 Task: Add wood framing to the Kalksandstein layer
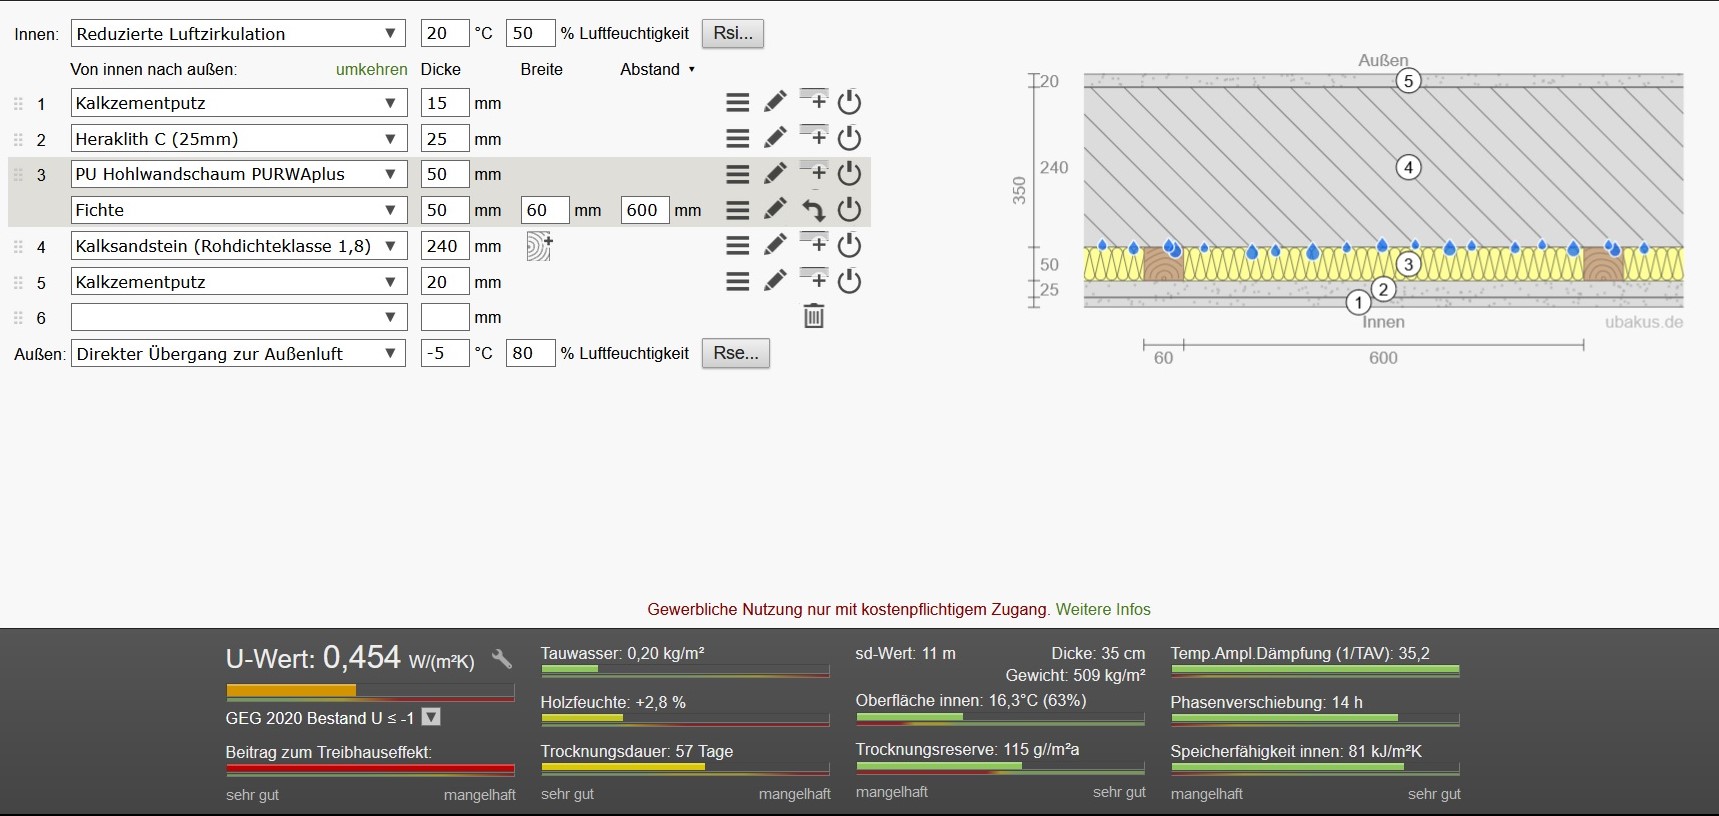coord(539,246)
